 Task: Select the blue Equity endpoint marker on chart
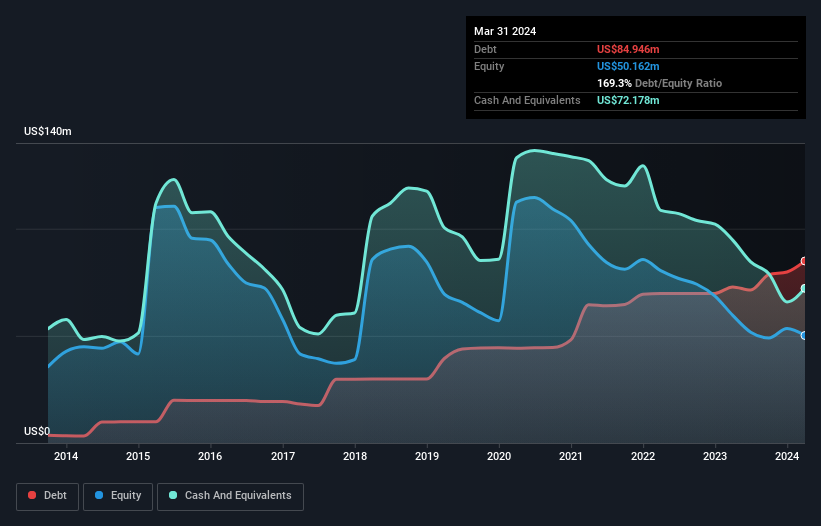[804, 335]
